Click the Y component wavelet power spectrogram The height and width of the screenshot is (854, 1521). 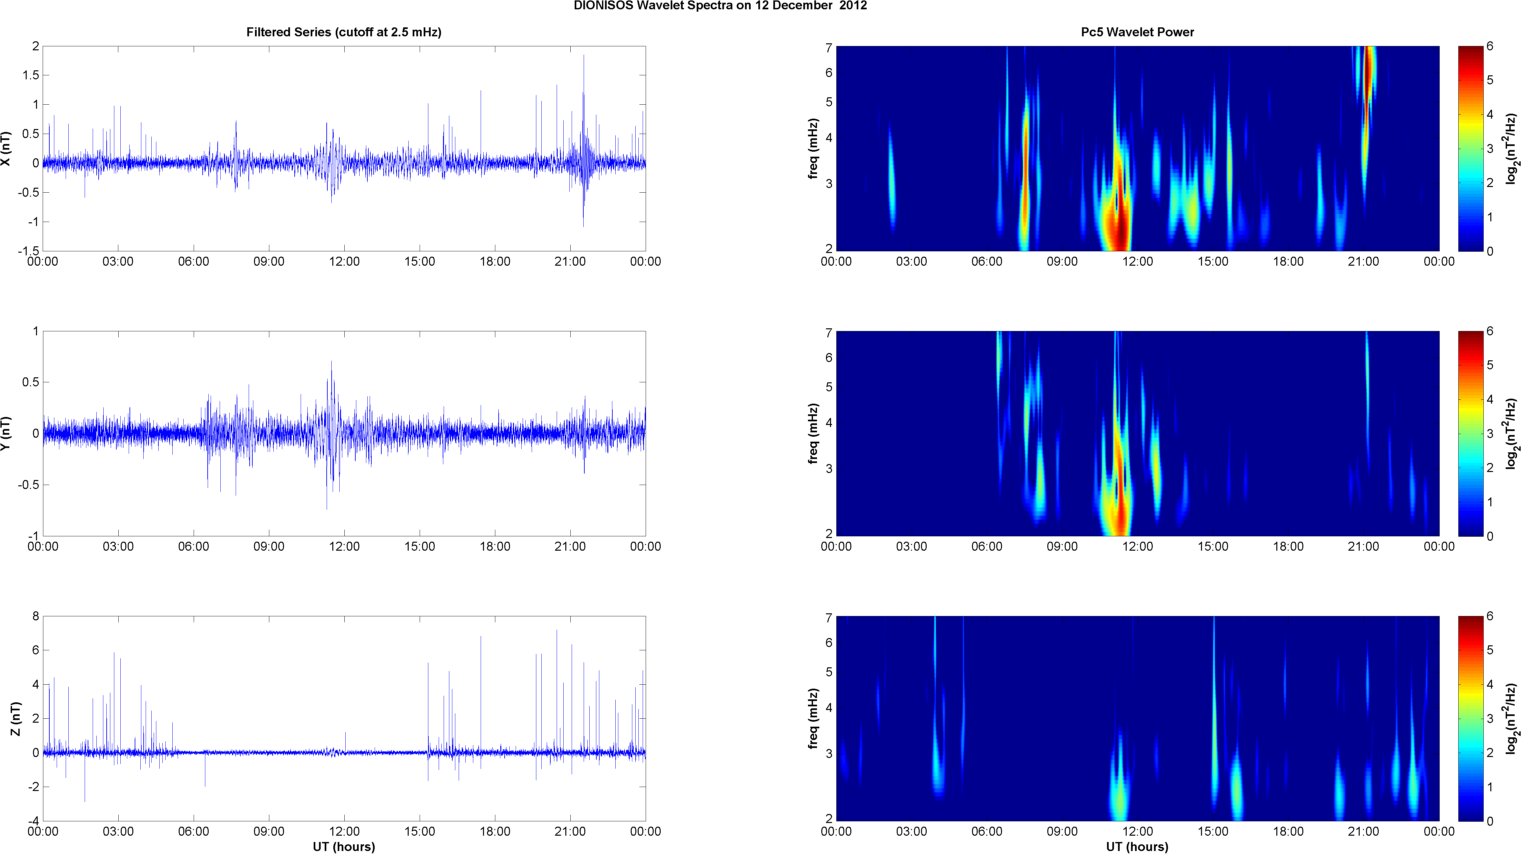pos(1137,433)
